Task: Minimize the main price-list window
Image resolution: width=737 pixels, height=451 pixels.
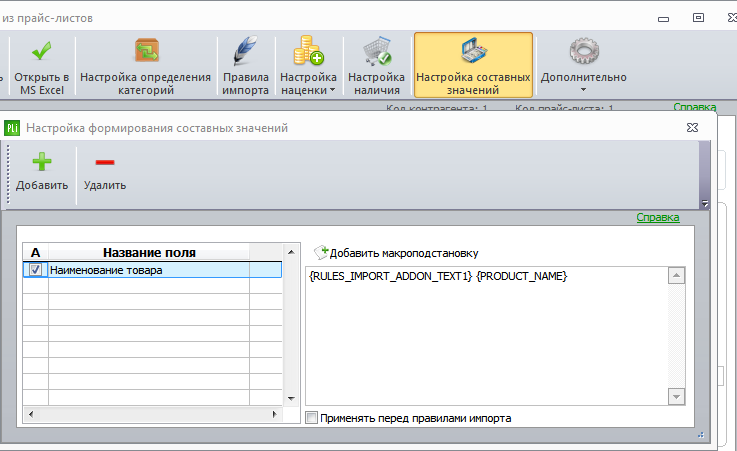Action: point(663,18)
